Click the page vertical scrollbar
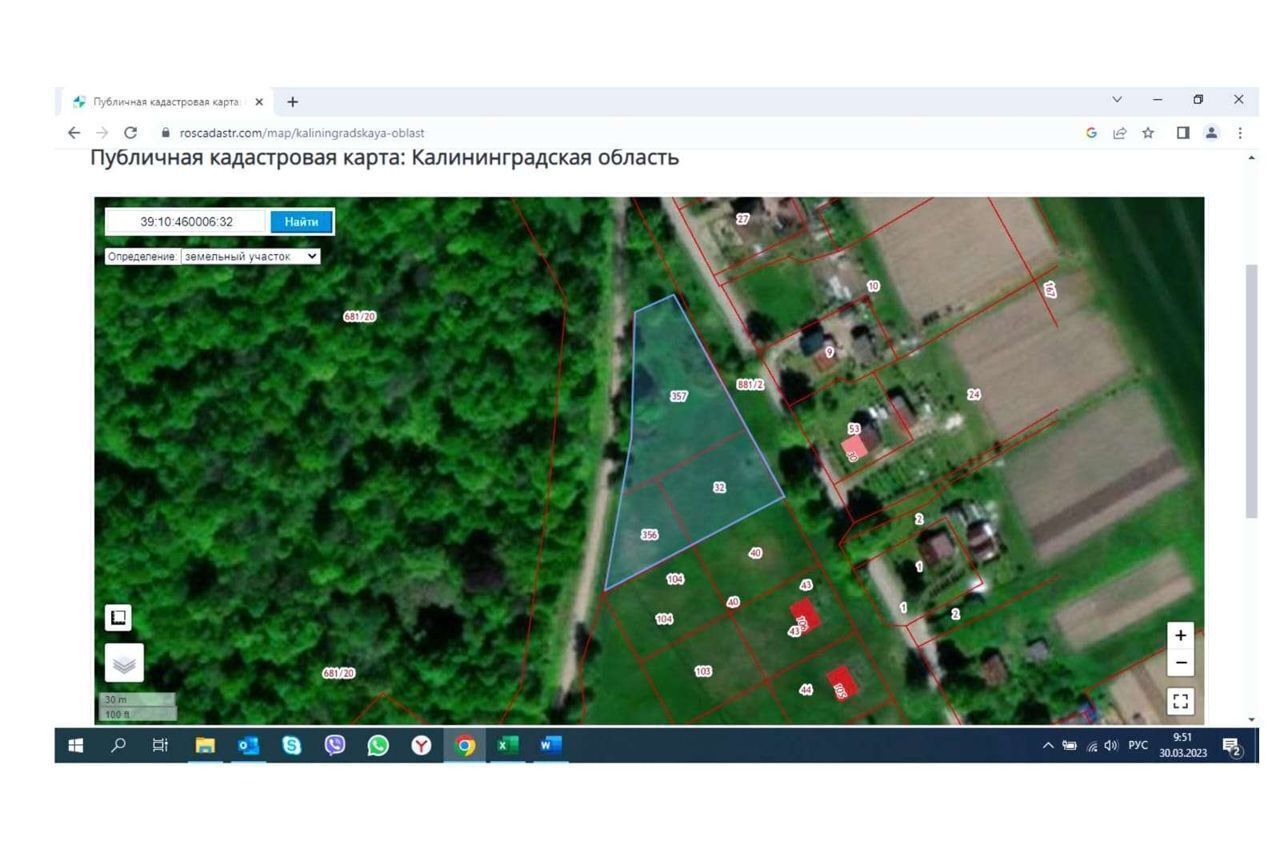The image size is (1280, 844). 1251,391
